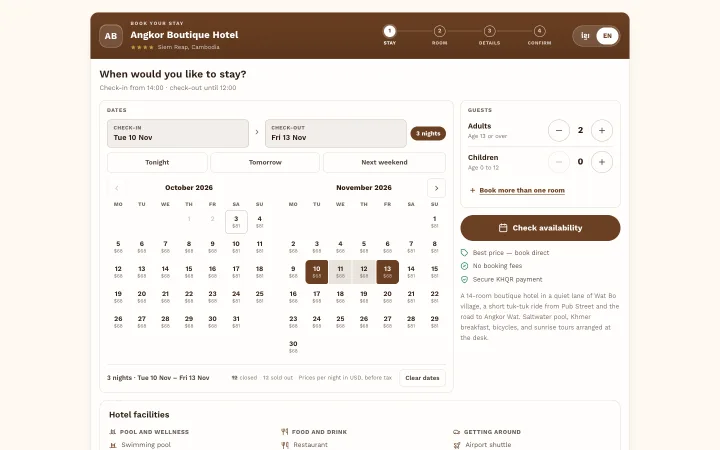
Task: Click Check availability button
Action: (540, 228)
